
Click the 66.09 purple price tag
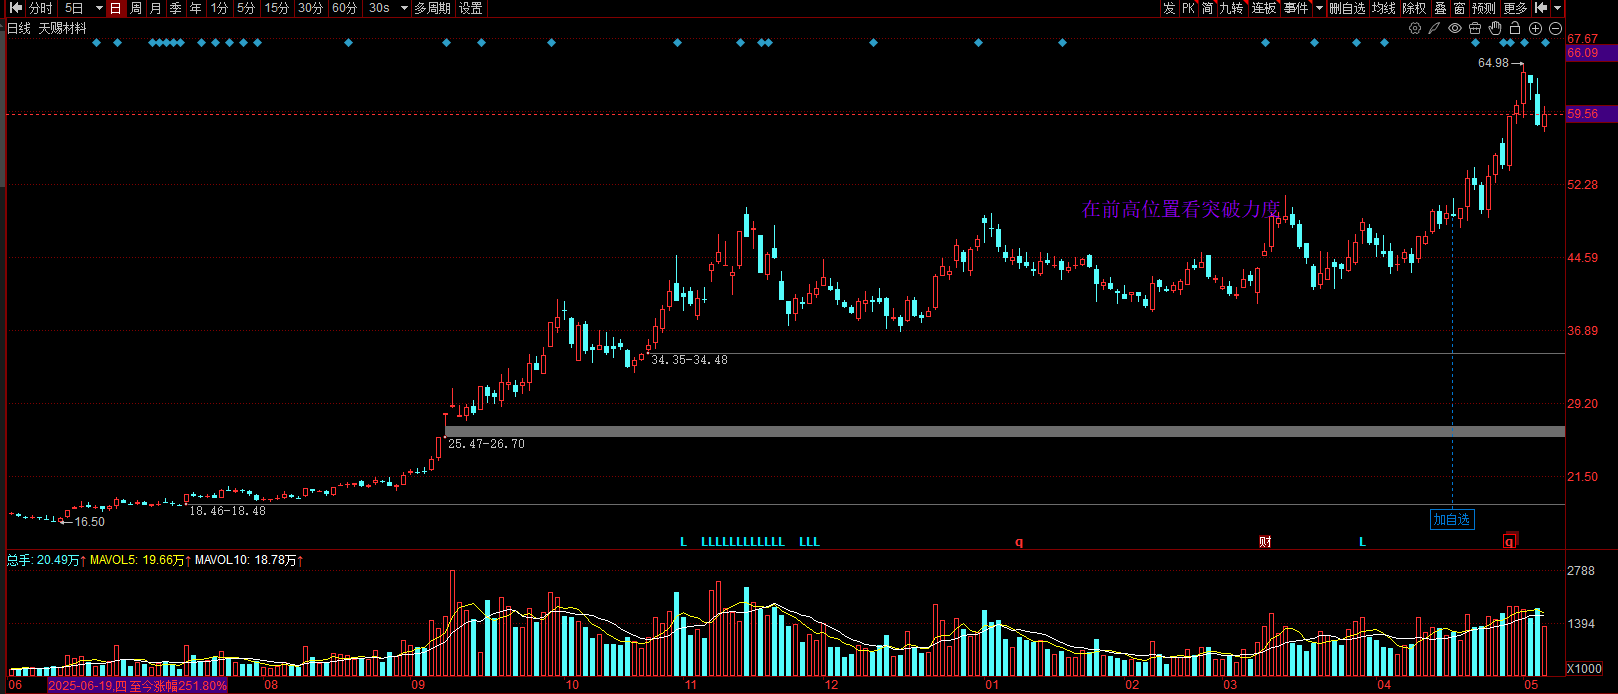point(1591,53)
